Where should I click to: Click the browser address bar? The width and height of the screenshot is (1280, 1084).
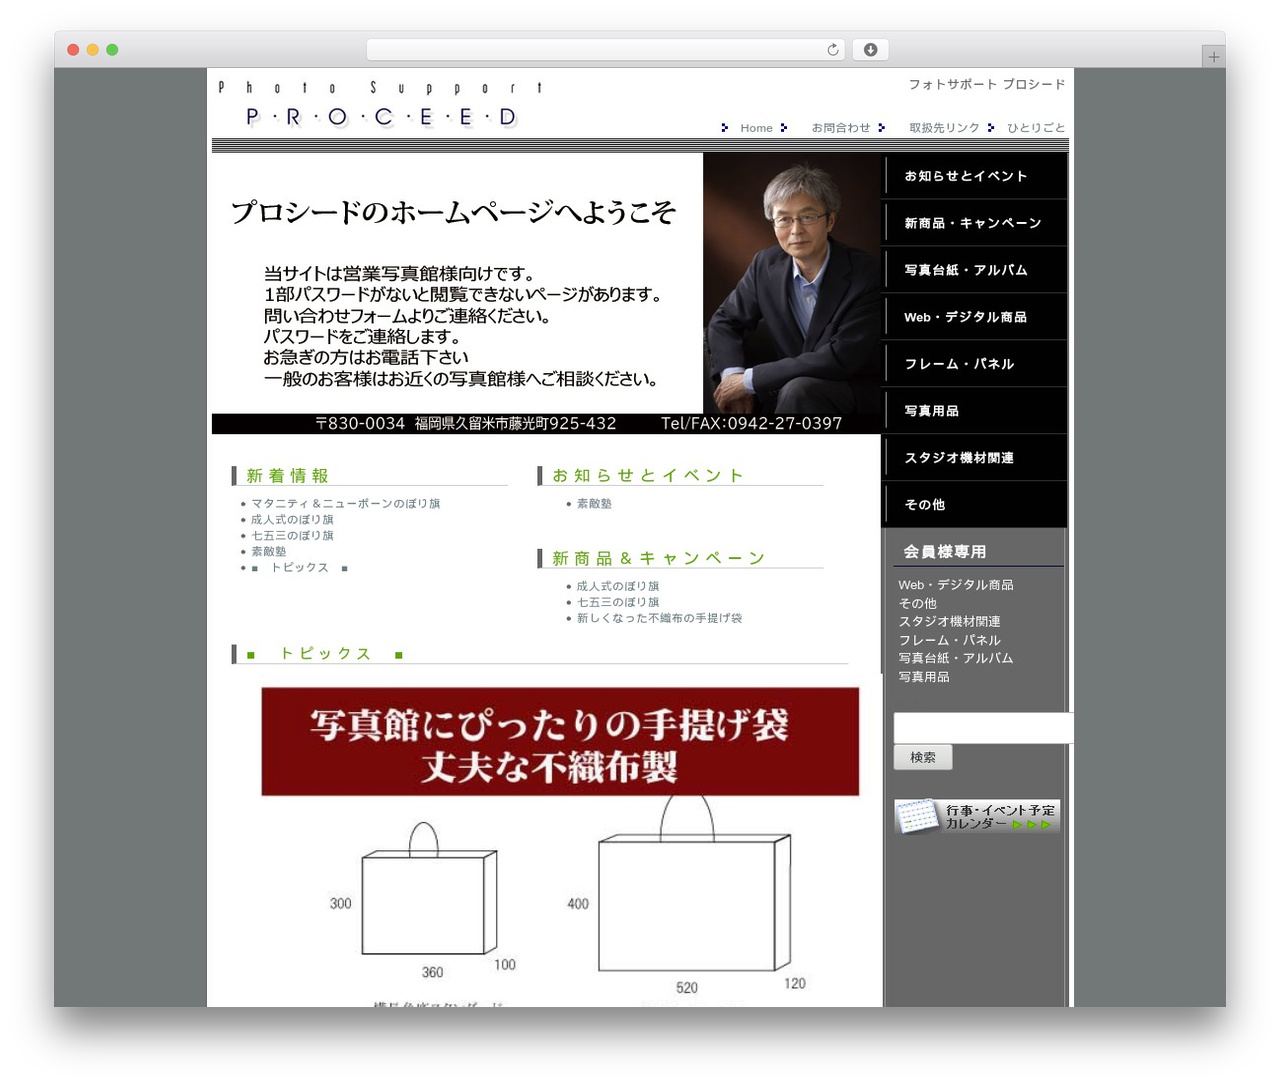tap(606, 50)
